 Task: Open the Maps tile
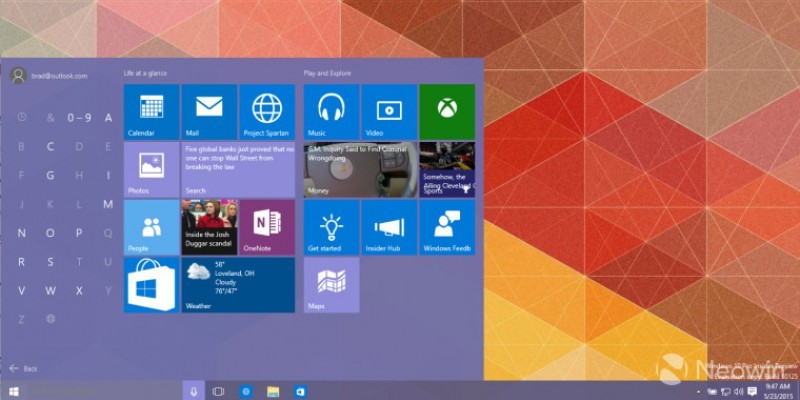[x=332, y=285]
